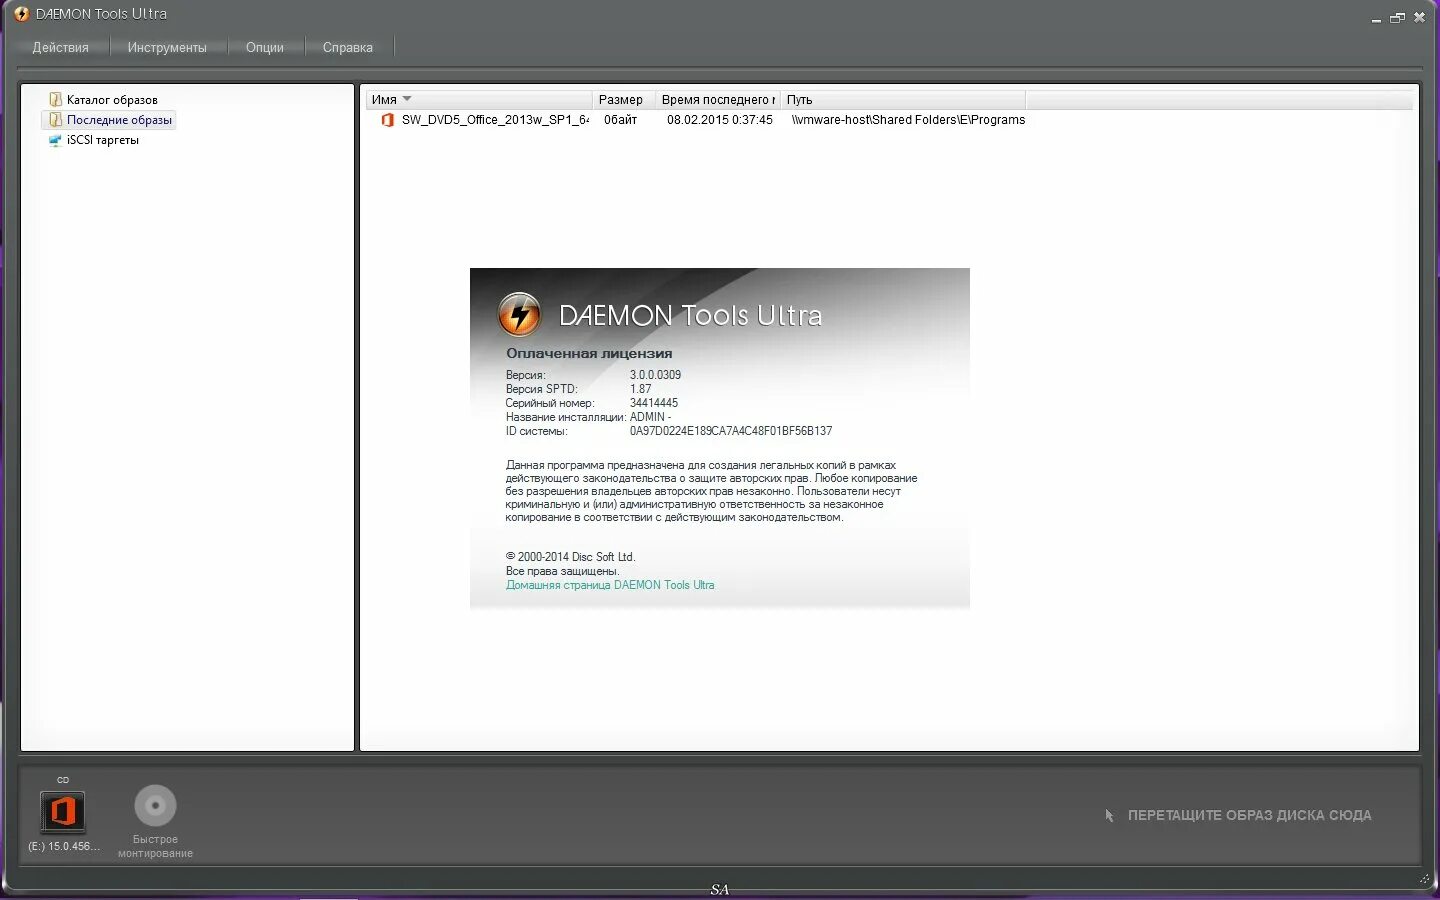Image resolution: width=1440 pixels, height=900 pixels.
Task: Select Последние образы in the tree
Action: pyautogui.click(x=119, y=120)
